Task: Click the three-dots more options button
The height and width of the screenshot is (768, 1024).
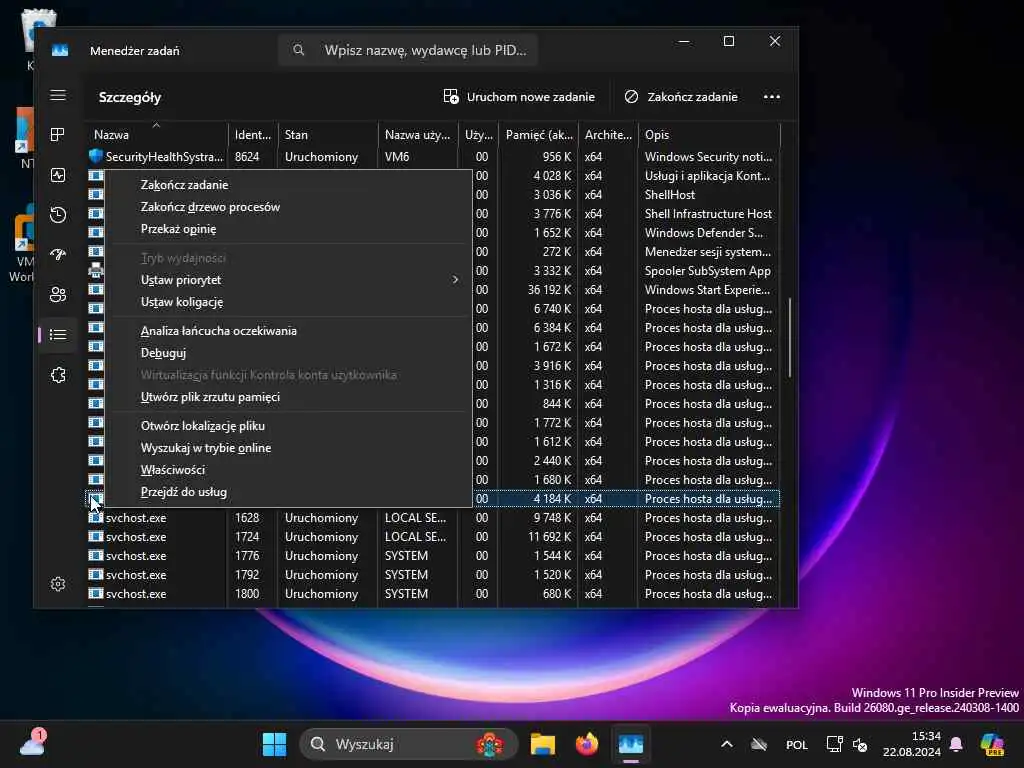Action: point(772,97)
